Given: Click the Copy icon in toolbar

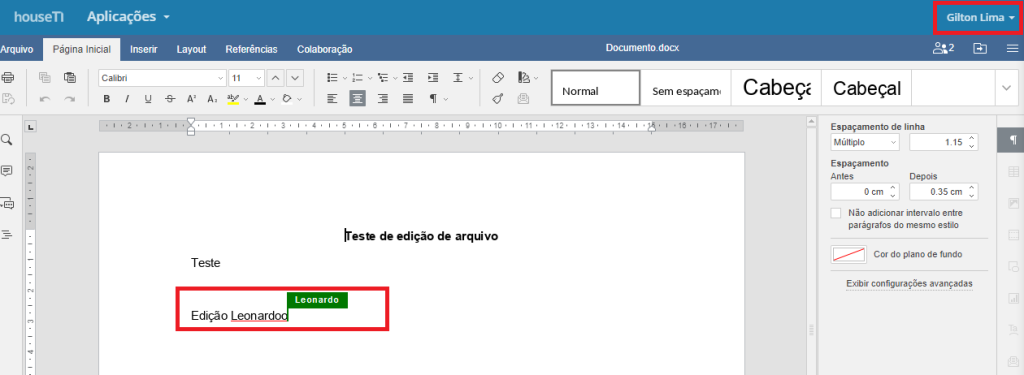Looking at the screenshot, I should pyautogui.click(x=44, y=78).
